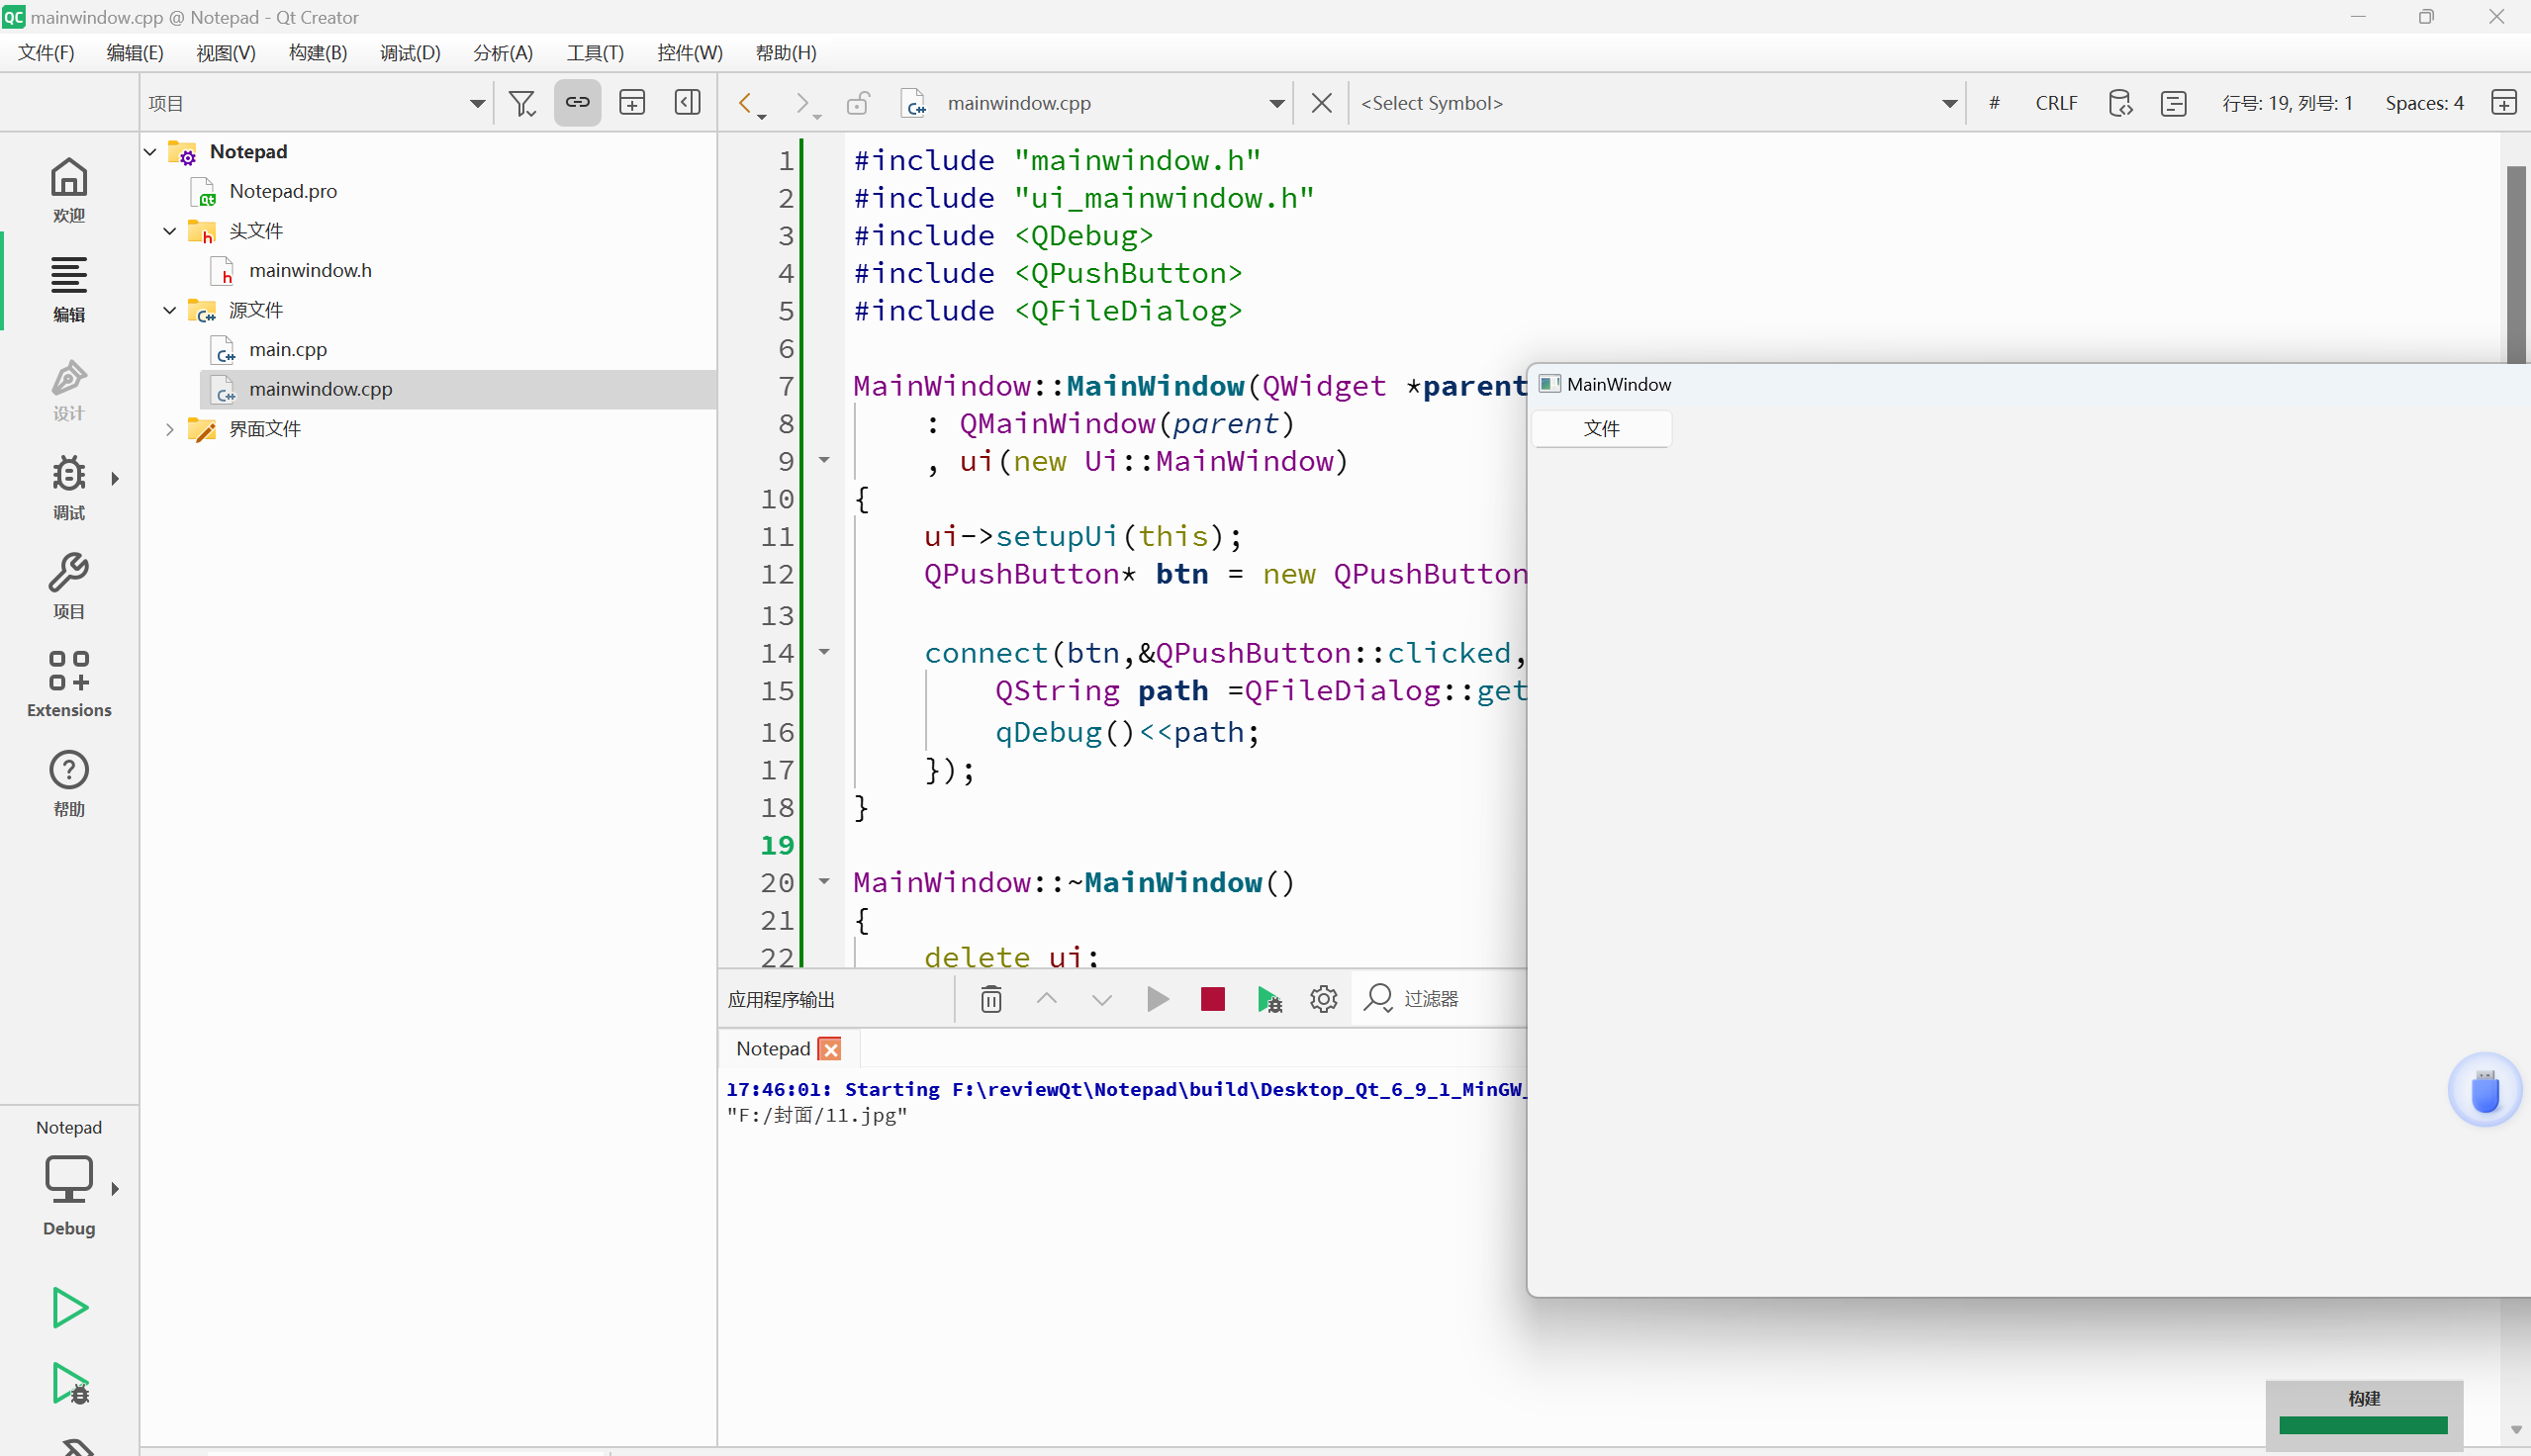This screenshot has height=1456, width=2531.
Task: Go to next output item arrow
Action: [1101, 999]
